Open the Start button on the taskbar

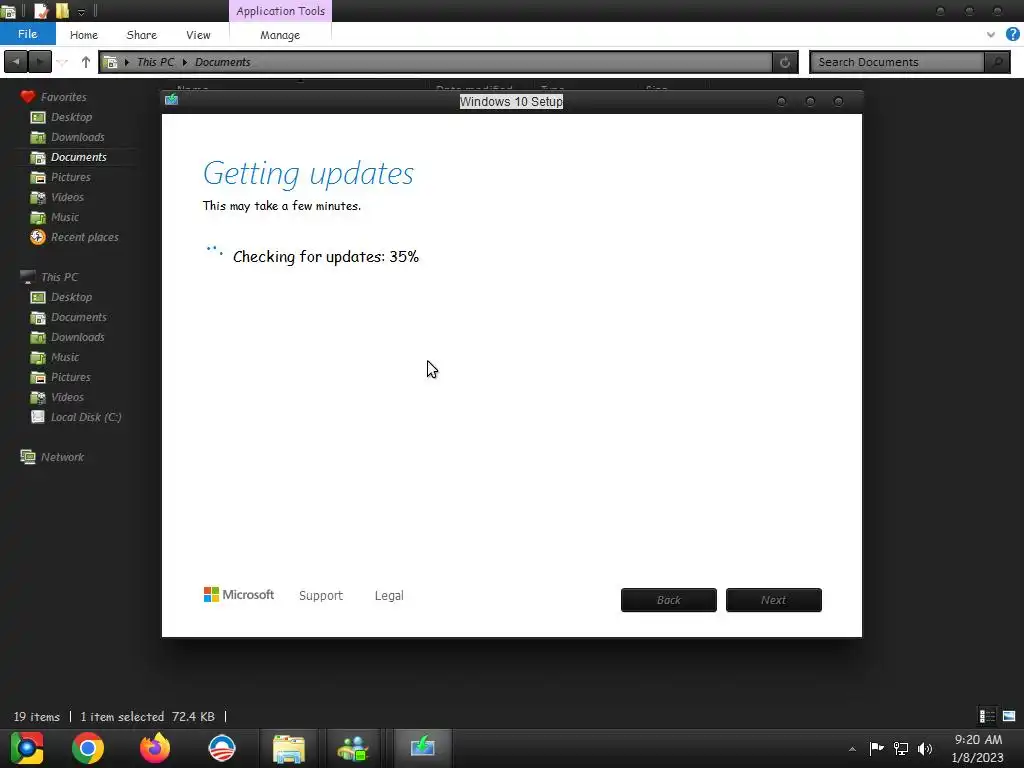[x=27, y=748]
